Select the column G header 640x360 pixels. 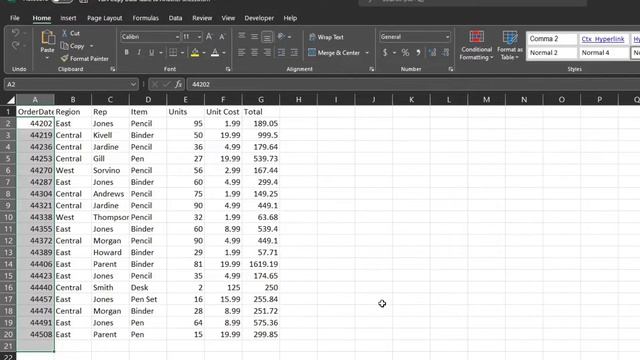tap(261, 100)
